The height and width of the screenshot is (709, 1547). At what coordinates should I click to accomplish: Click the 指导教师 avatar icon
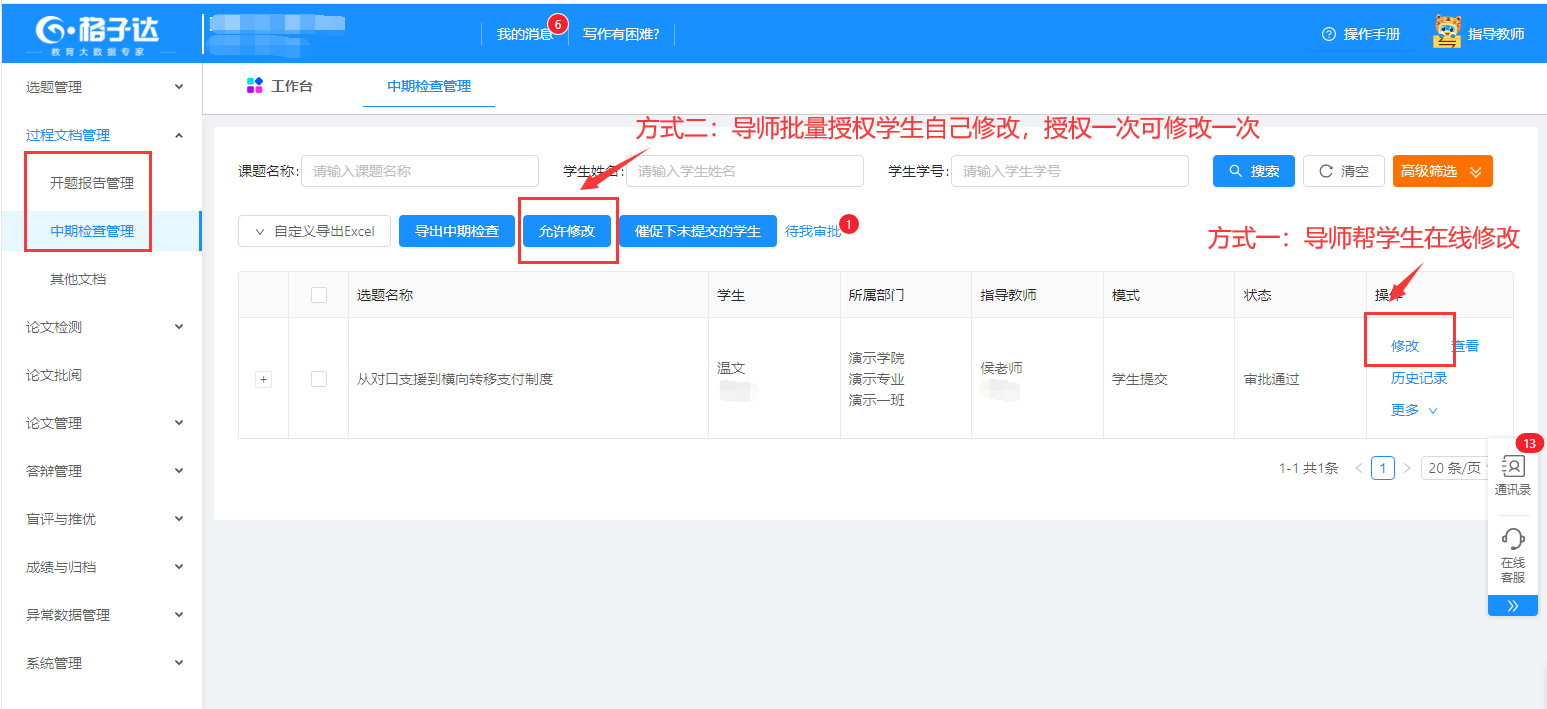coord(1446,33)
